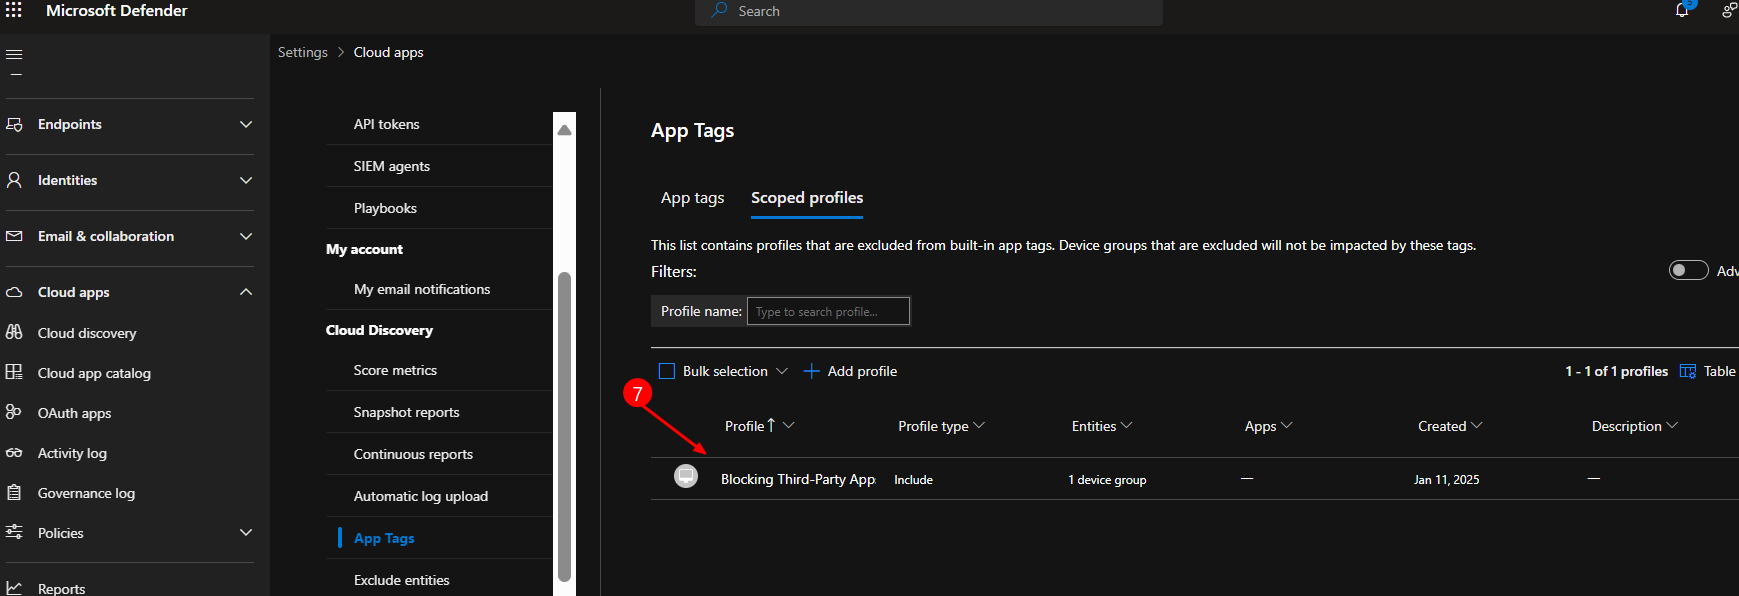This screenshot has width=1739, height=596.
Task: Click the Email & collaboration envelope icon
Action: point(14,236)
